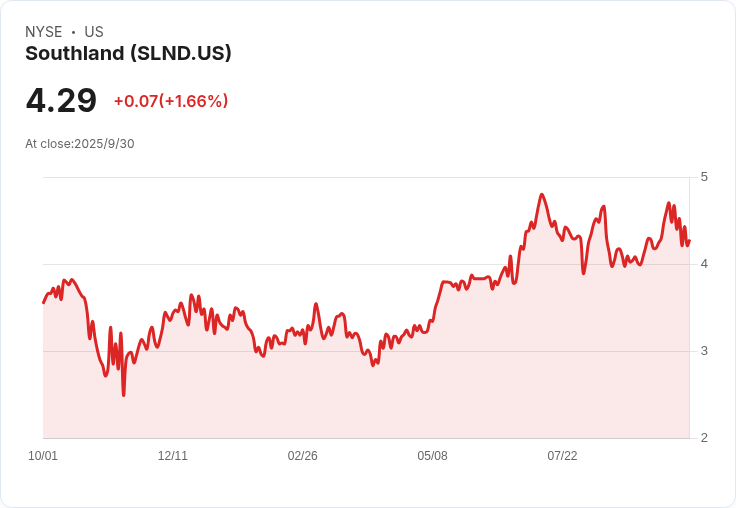
Task: Click the At close:2025/9/30 text
Action: pos(80,144)
